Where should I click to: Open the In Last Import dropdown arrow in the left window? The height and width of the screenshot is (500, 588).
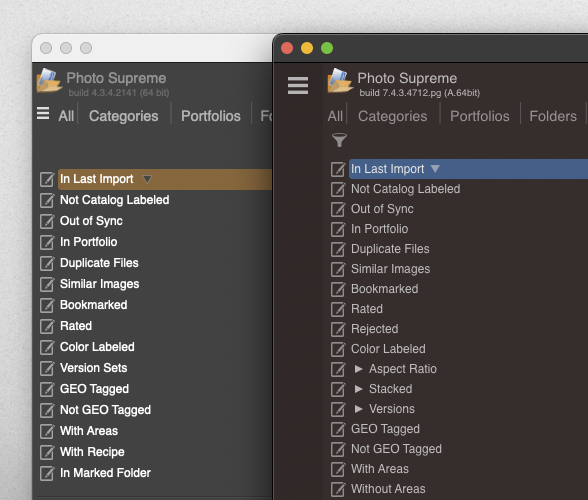[147, 179]
